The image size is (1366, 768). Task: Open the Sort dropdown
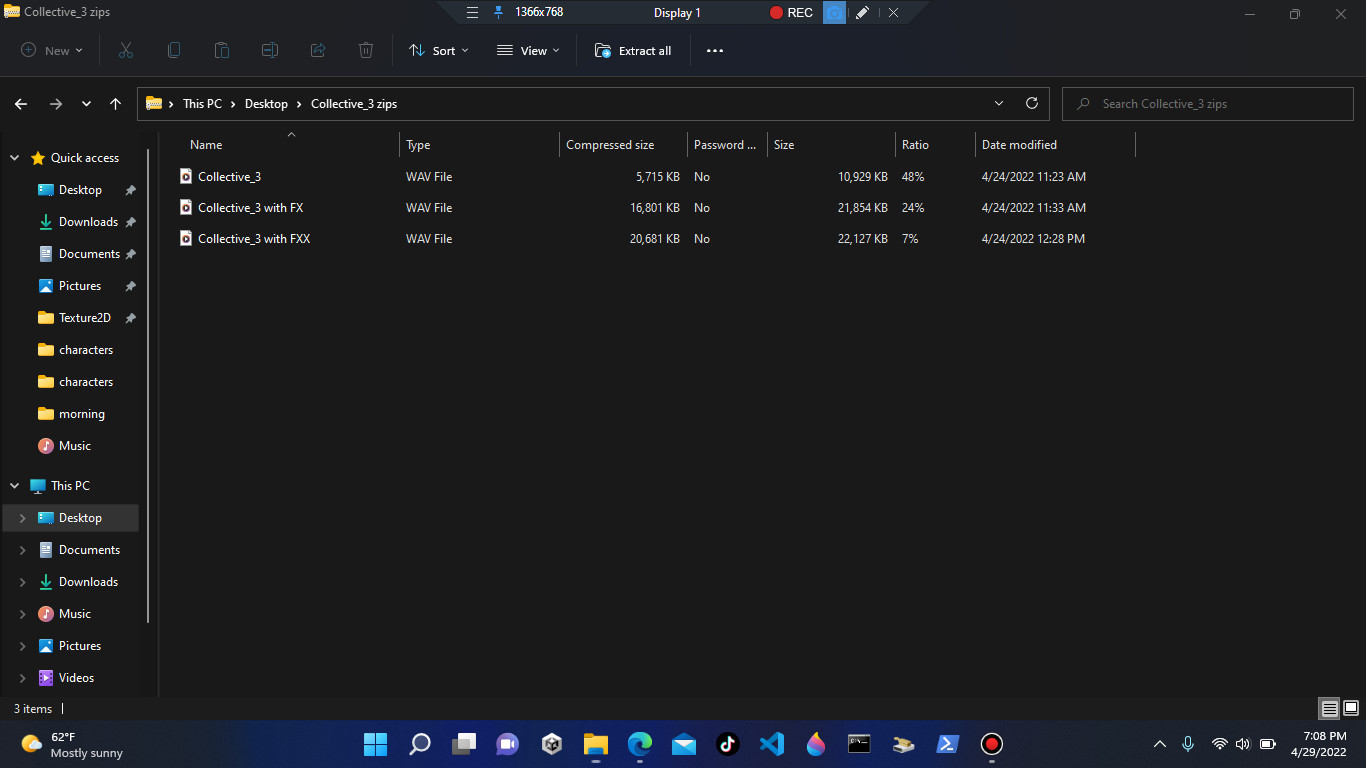(438, 50)
